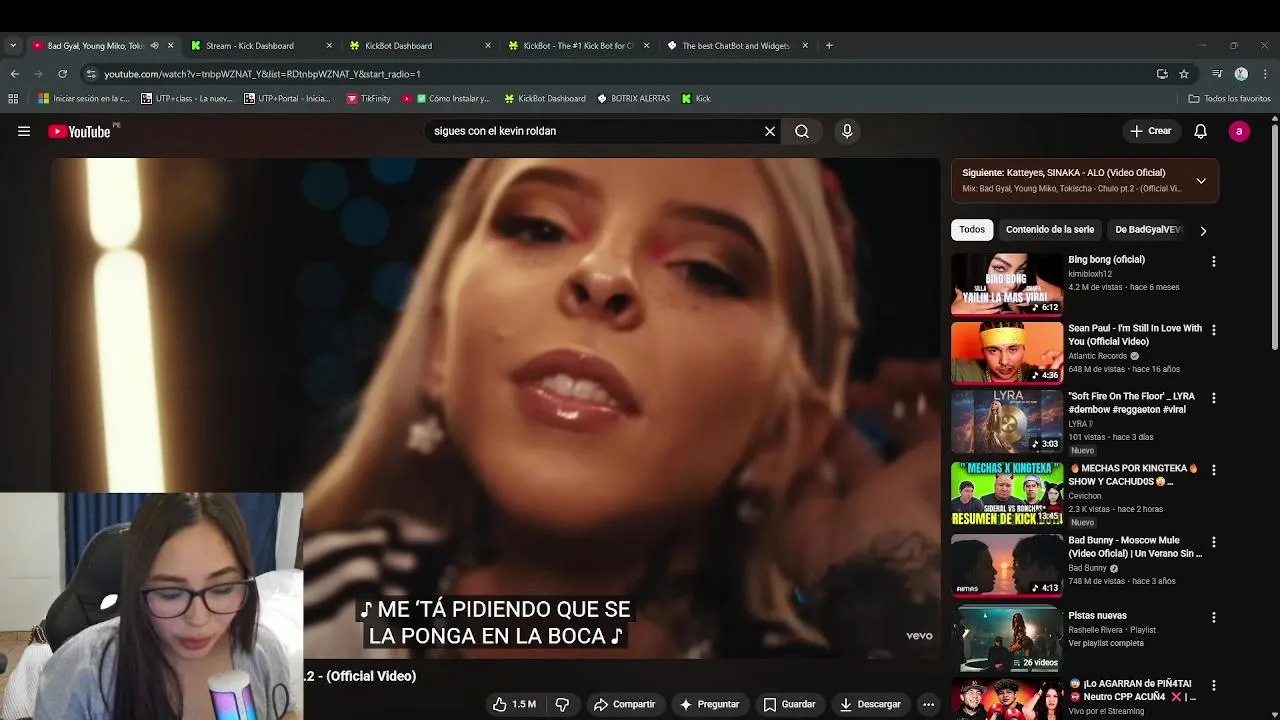Open the Atlantic Records channel link
The image size is (1280, 720).
pyautogui.click(x=1097, y=356)
